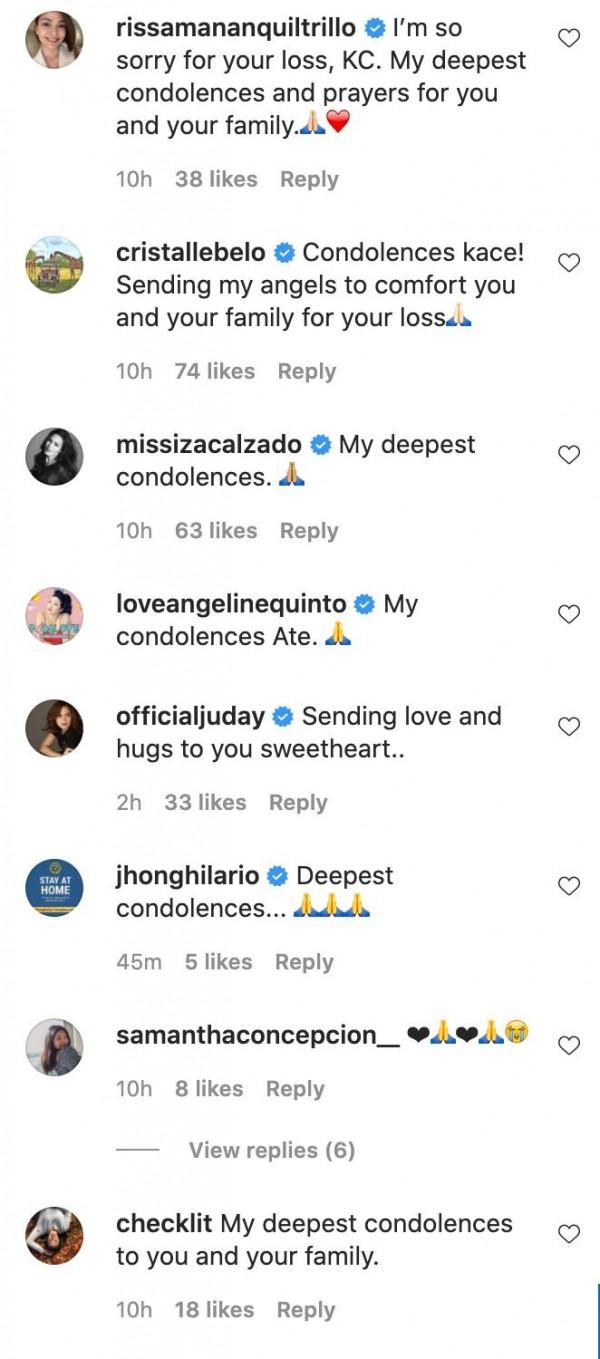Heart checklit's condolences comment

pos(568,1234)
